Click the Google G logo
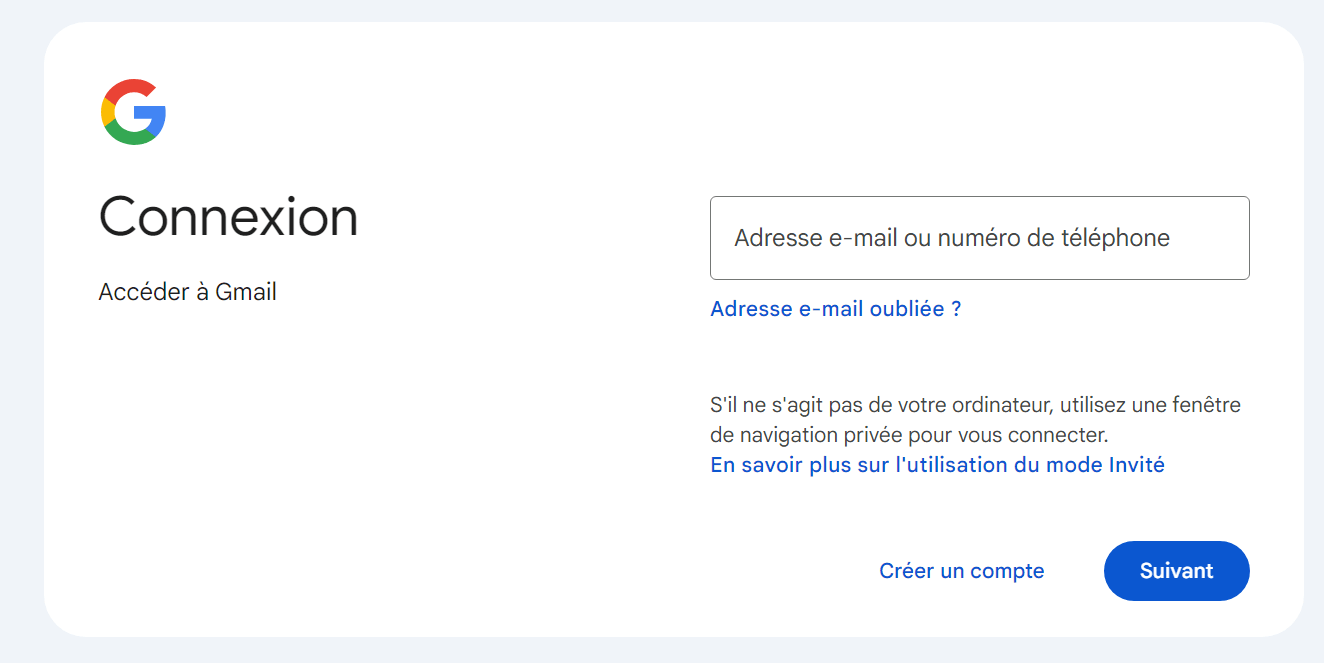1324x663 pixels. (133, 112)
